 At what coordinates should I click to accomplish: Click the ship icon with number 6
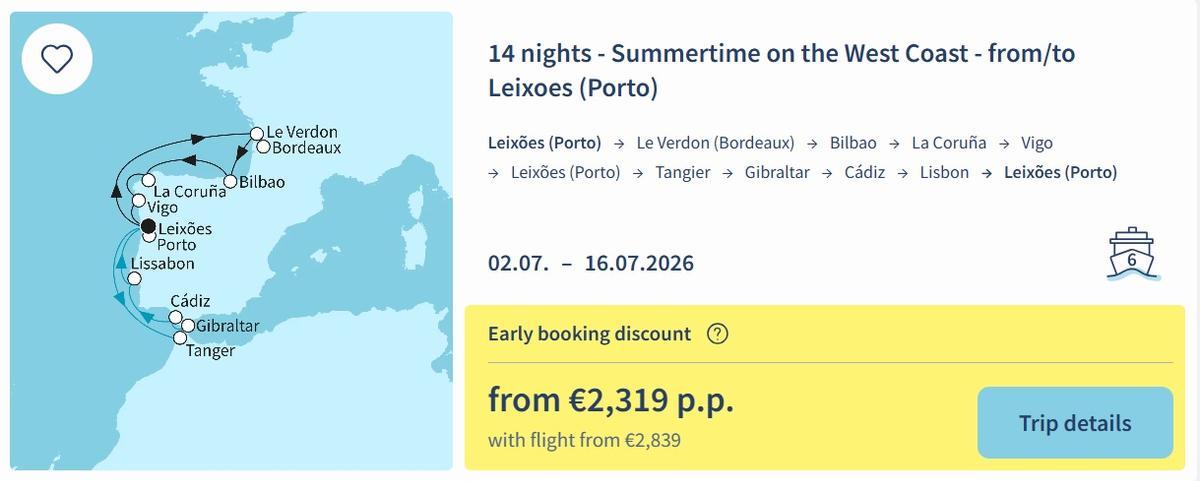(x=1131, y=254)
